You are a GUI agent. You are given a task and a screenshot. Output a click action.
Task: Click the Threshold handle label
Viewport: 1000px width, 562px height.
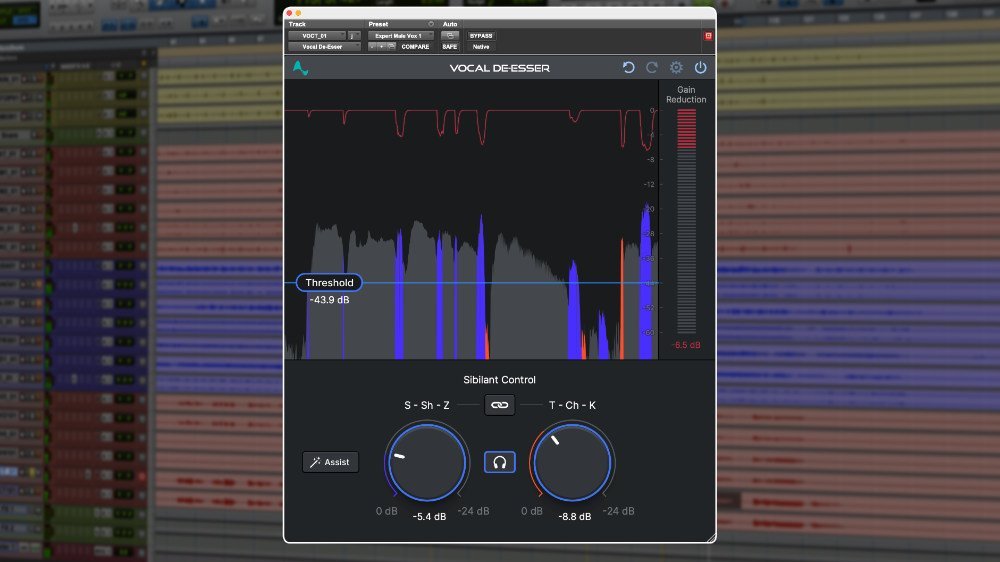point(329,283)
